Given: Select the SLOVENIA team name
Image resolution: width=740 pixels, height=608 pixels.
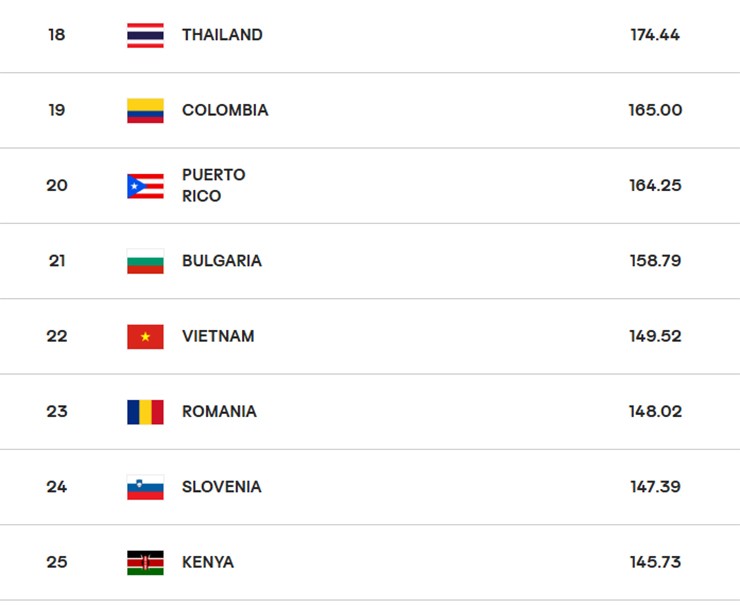Looking at the screenshot, I should [x=222, y=487].
